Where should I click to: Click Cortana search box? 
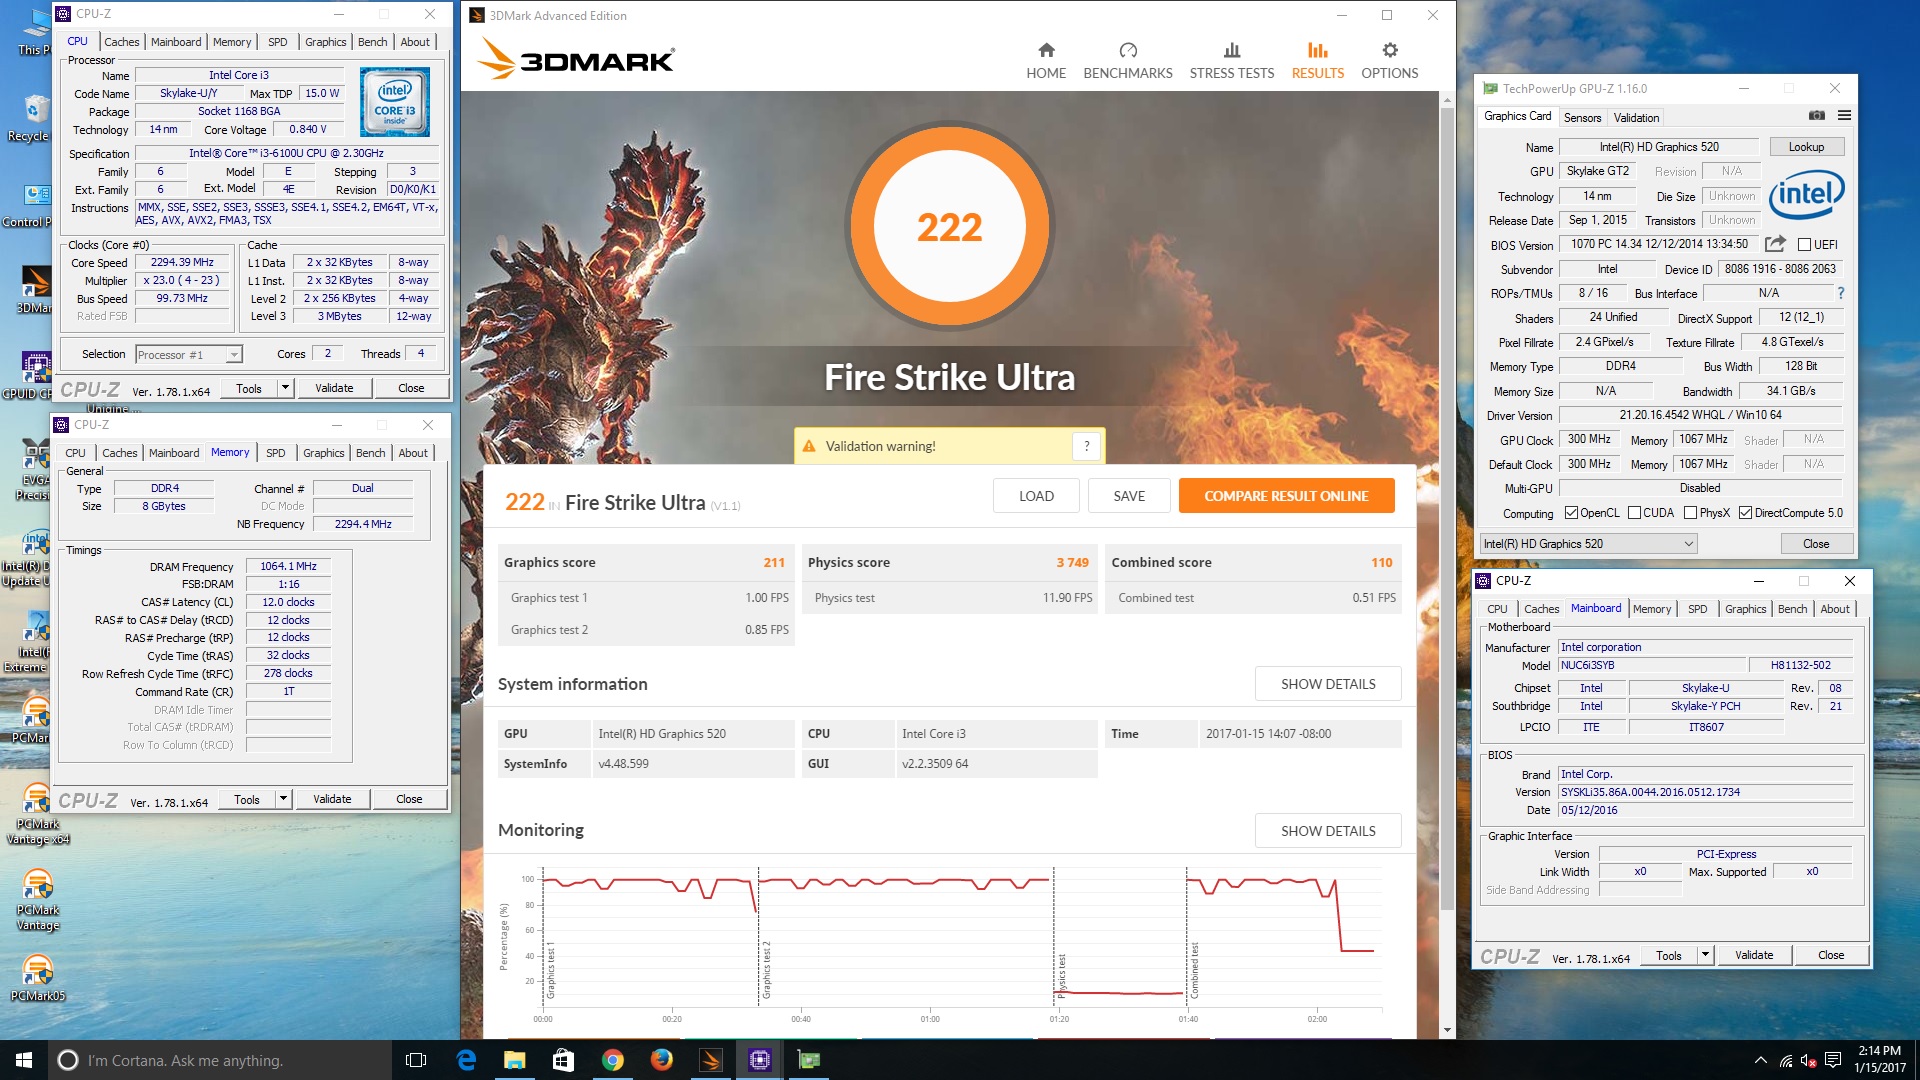(x=219, y=1060)
